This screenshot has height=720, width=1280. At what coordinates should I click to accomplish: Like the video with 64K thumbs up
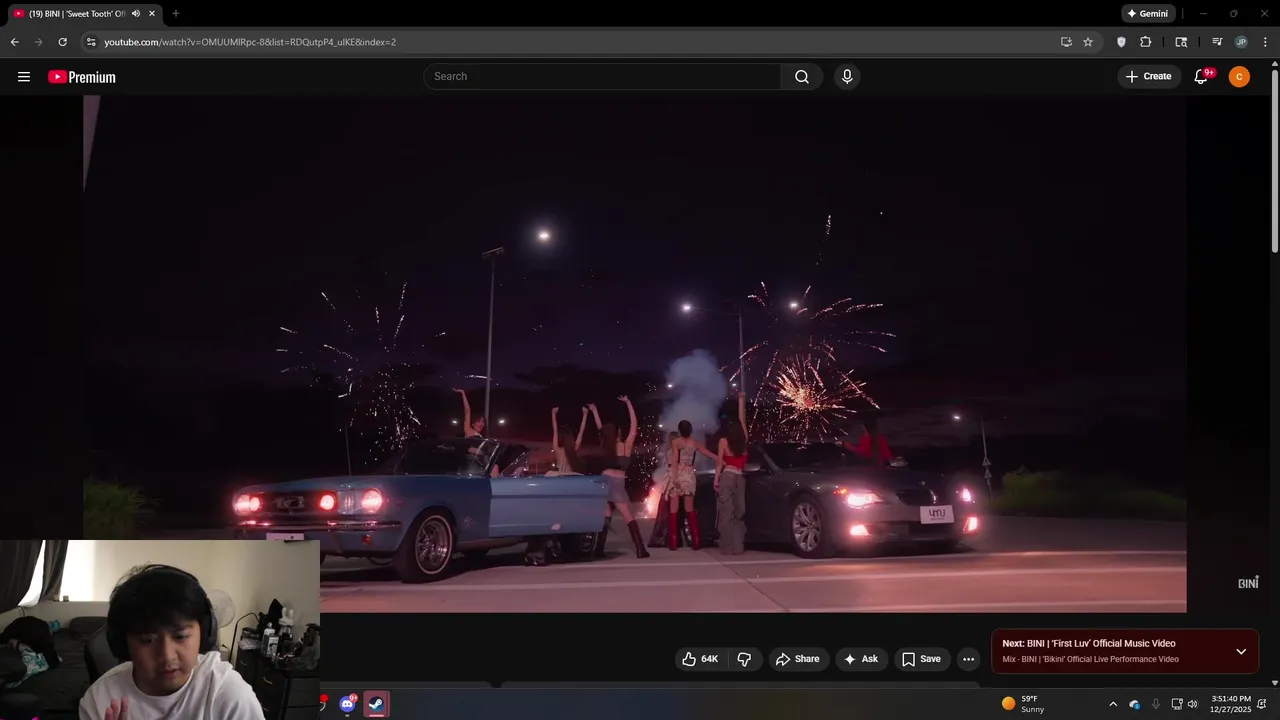700,659
